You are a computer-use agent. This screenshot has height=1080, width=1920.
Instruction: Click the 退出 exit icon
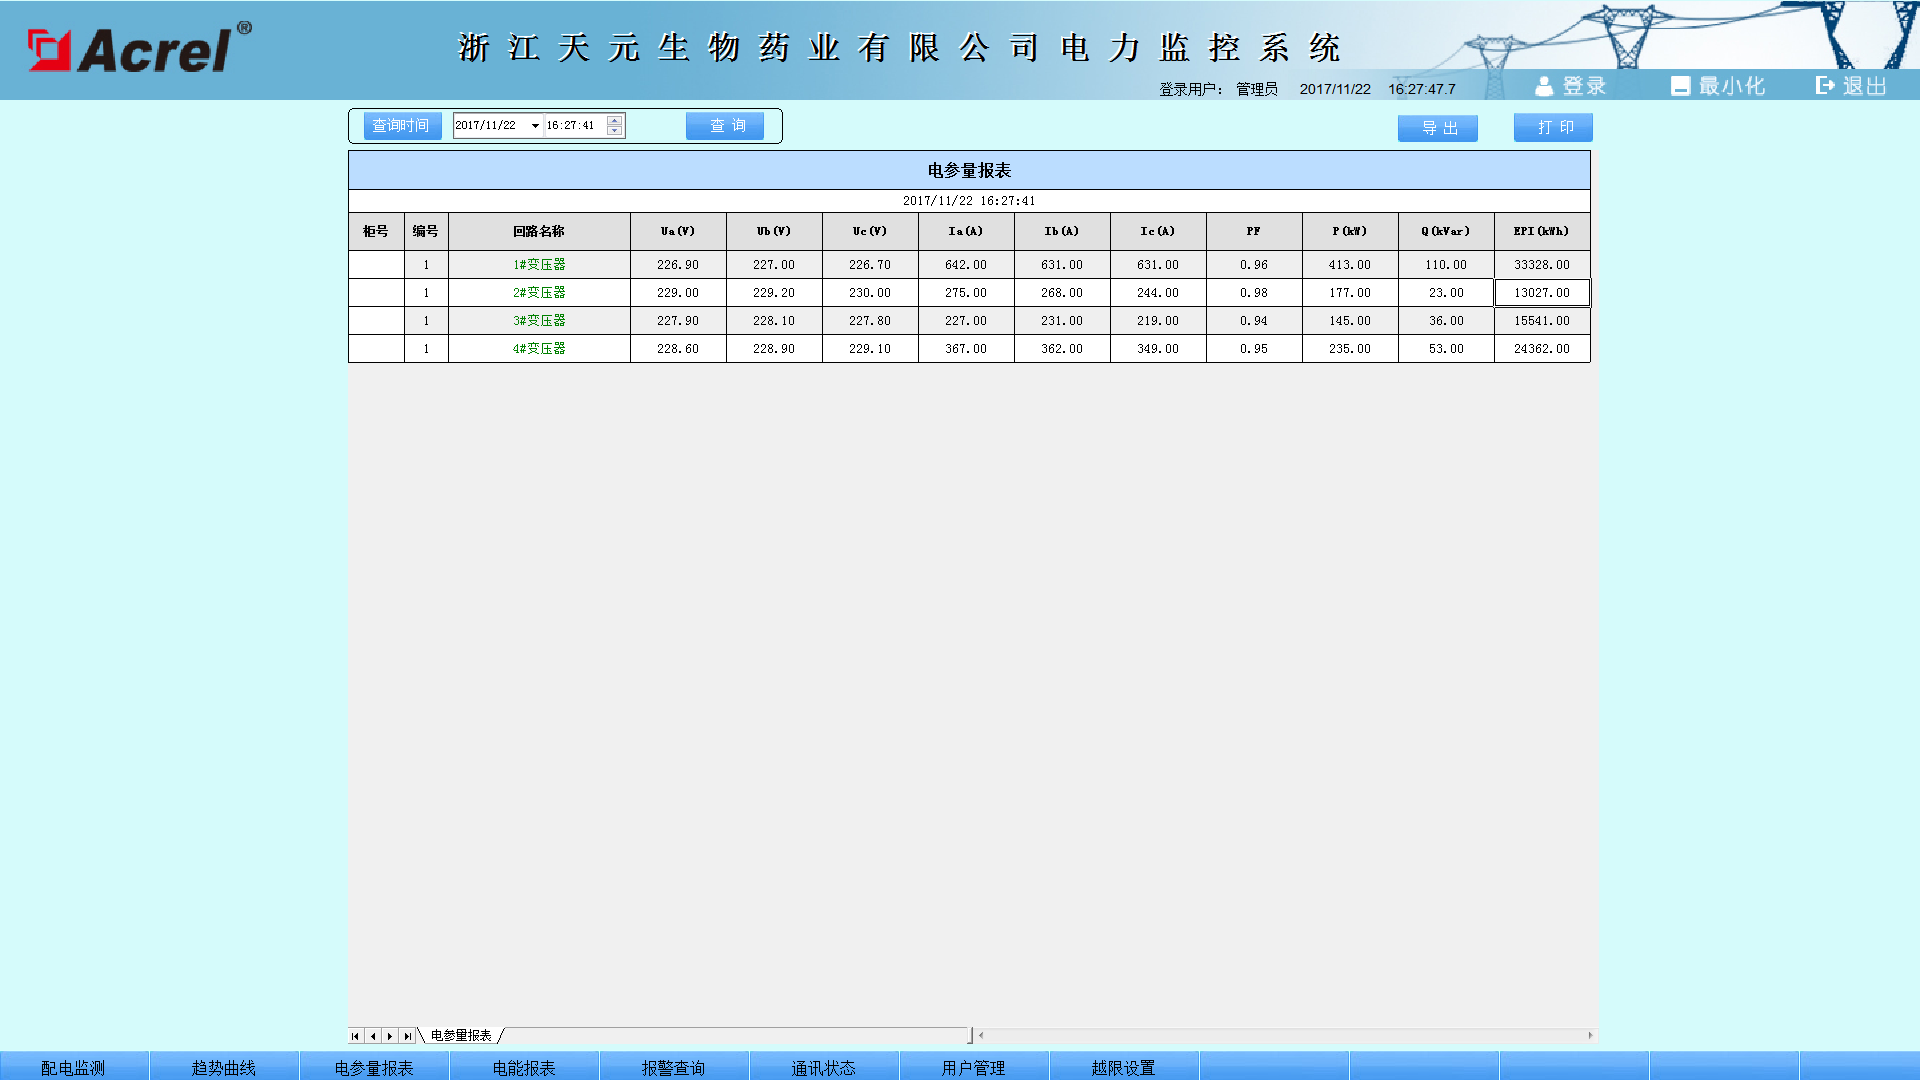pyautogui.click(x=1825, y=86)
